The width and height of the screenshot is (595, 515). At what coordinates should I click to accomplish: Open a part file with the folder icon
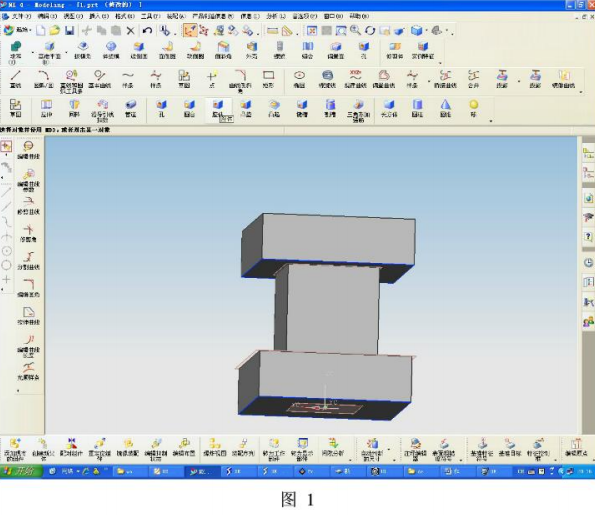coord(55,31)
